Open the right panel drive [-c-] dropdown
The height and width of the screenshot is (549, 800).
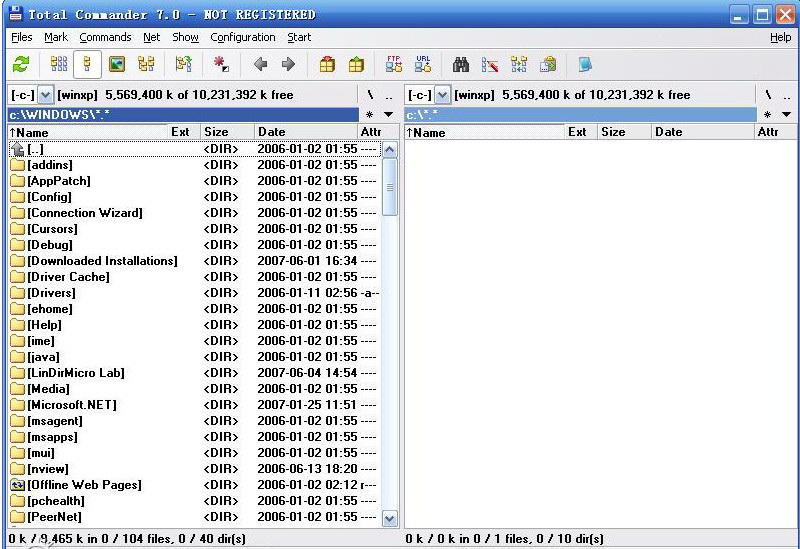pos(442,95)
